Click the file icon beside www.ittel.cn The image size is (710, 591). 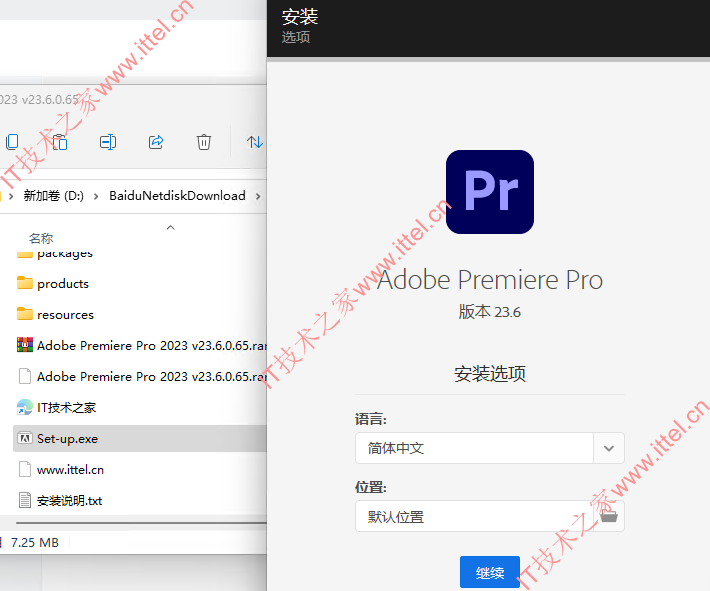pyautogui.click(x=25, y=469)
